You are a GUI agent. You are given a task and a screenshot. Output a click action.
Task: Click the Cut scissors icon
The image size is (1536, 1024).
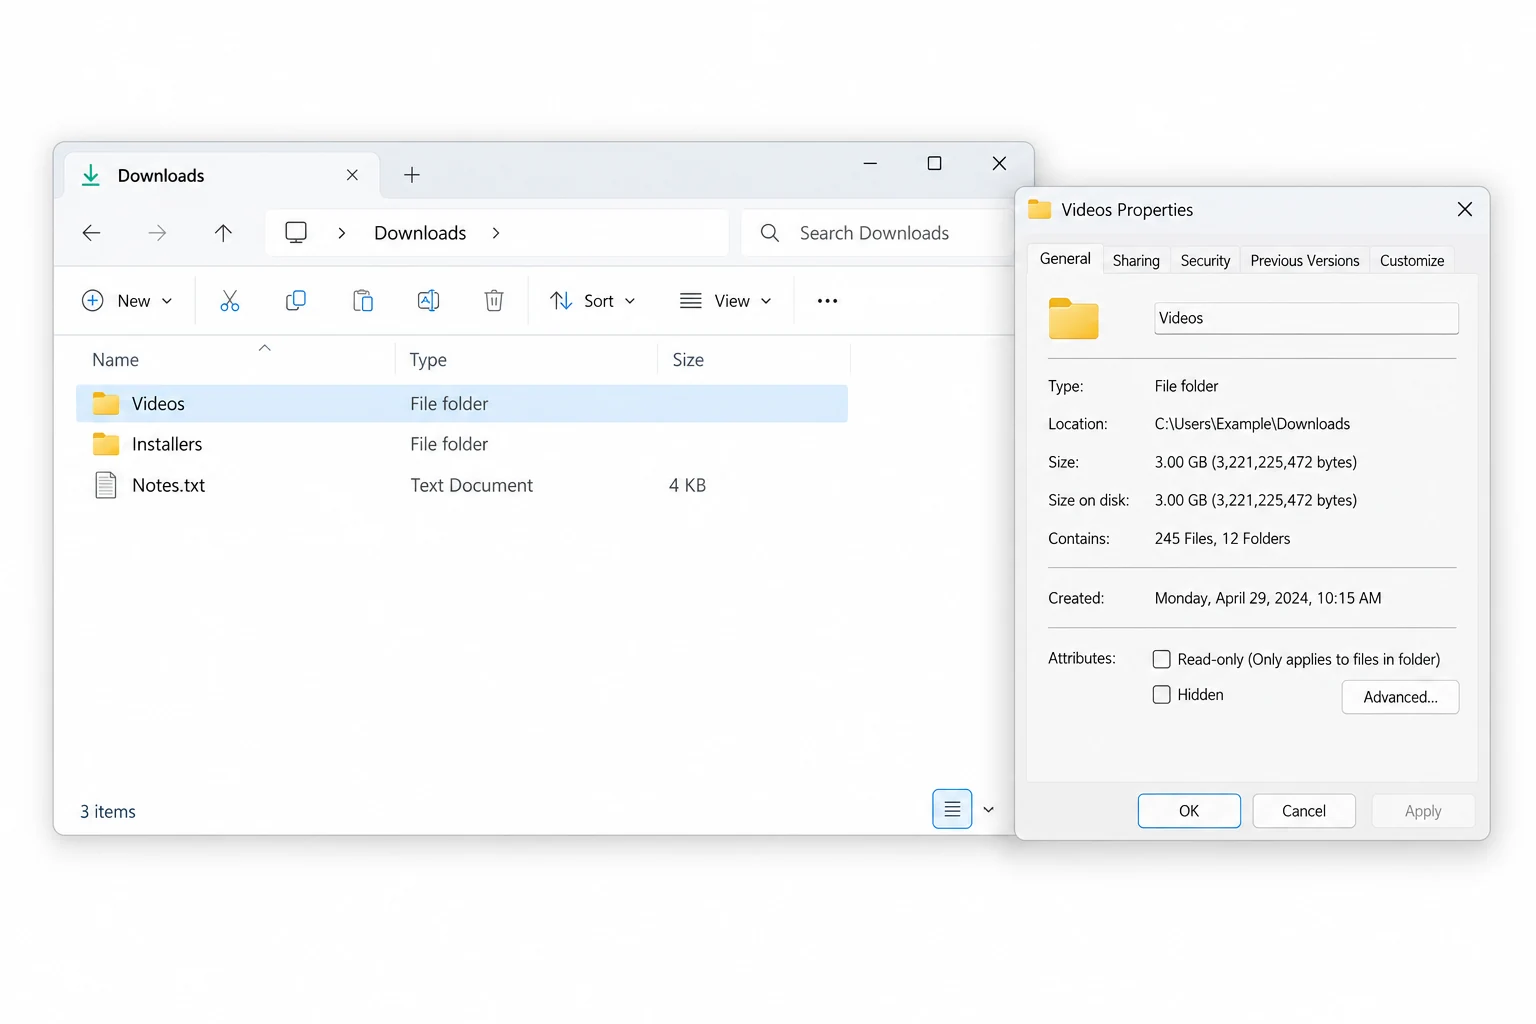click(230, 301)
